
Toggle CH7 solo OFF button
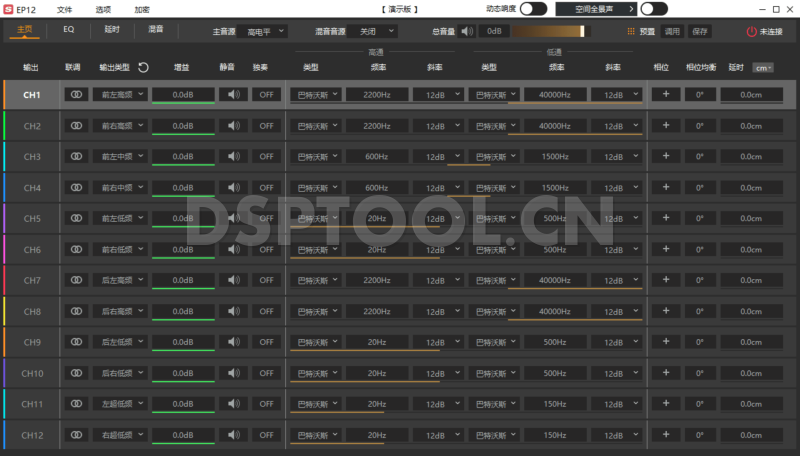[266, 280]
